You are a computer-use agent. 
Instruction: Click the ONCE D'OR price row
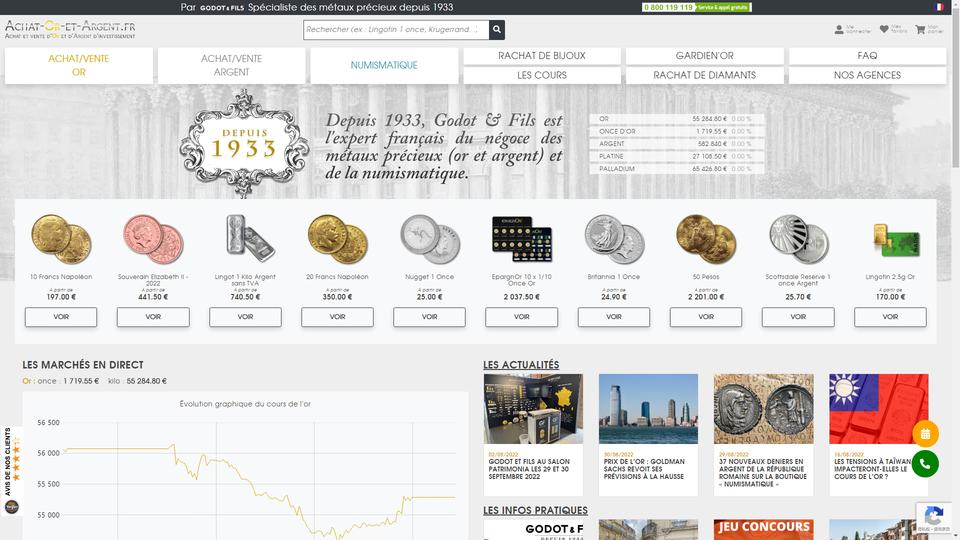tap(677, 132)
